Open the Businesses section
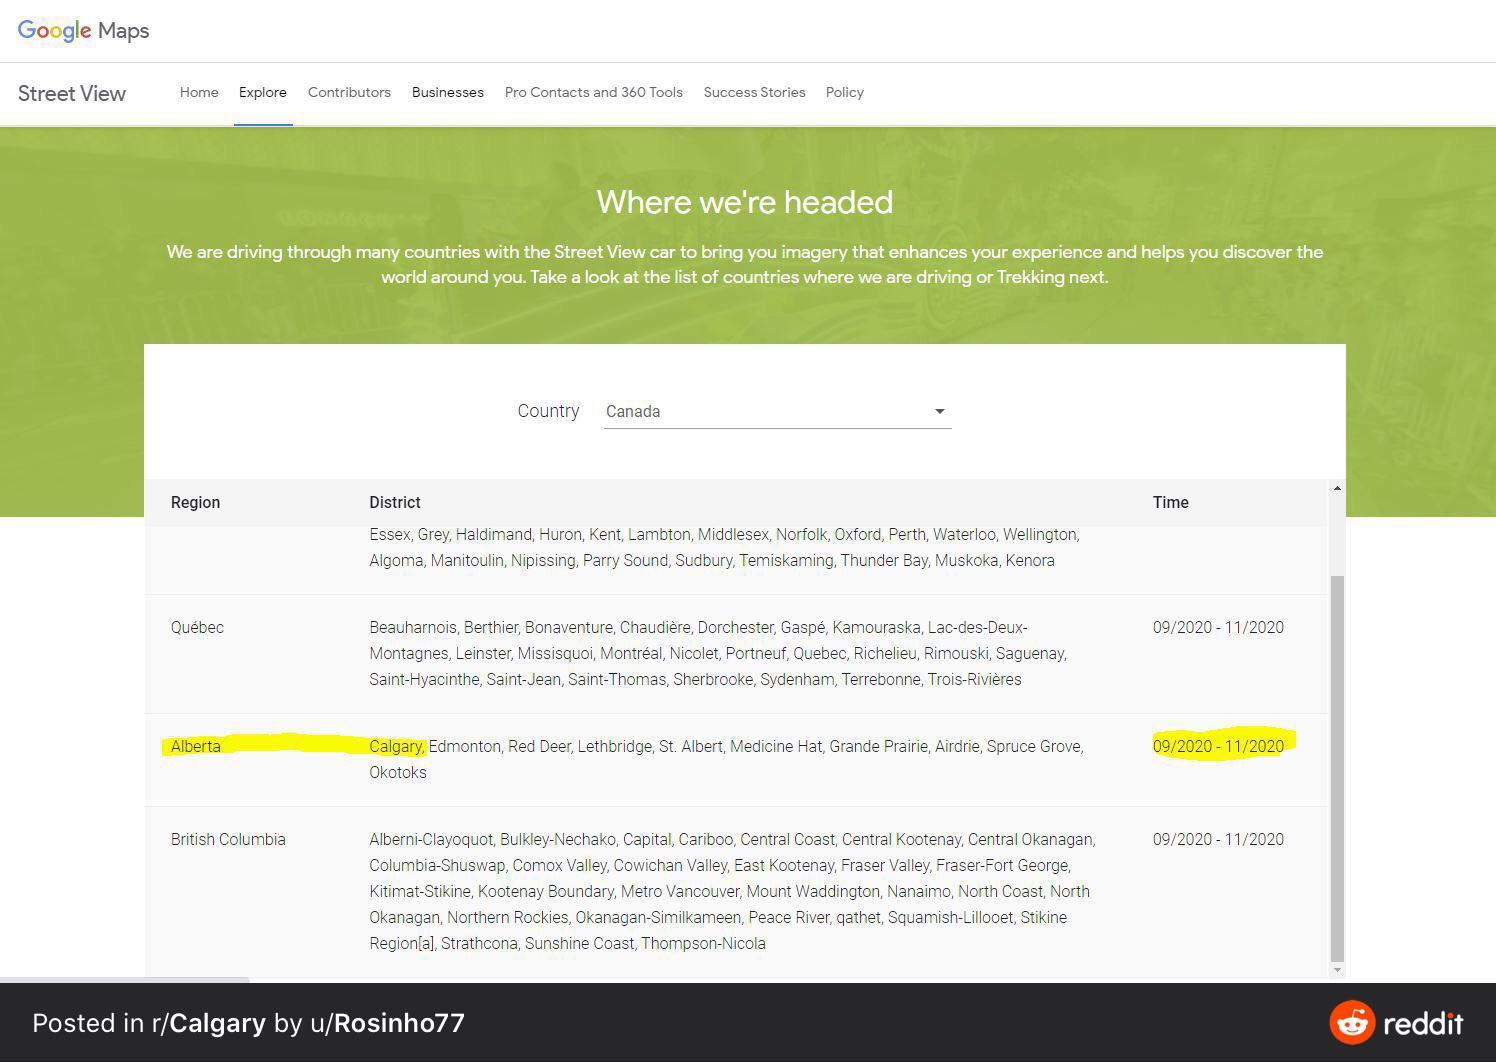The height and width of the screenshot is (1062, 1496). (447, 92)
